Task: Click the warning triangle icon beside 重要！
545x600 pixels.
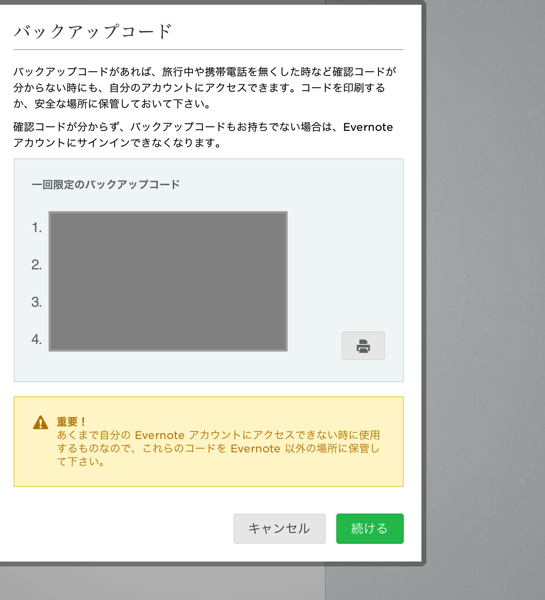Action: (x=41, y=423)
